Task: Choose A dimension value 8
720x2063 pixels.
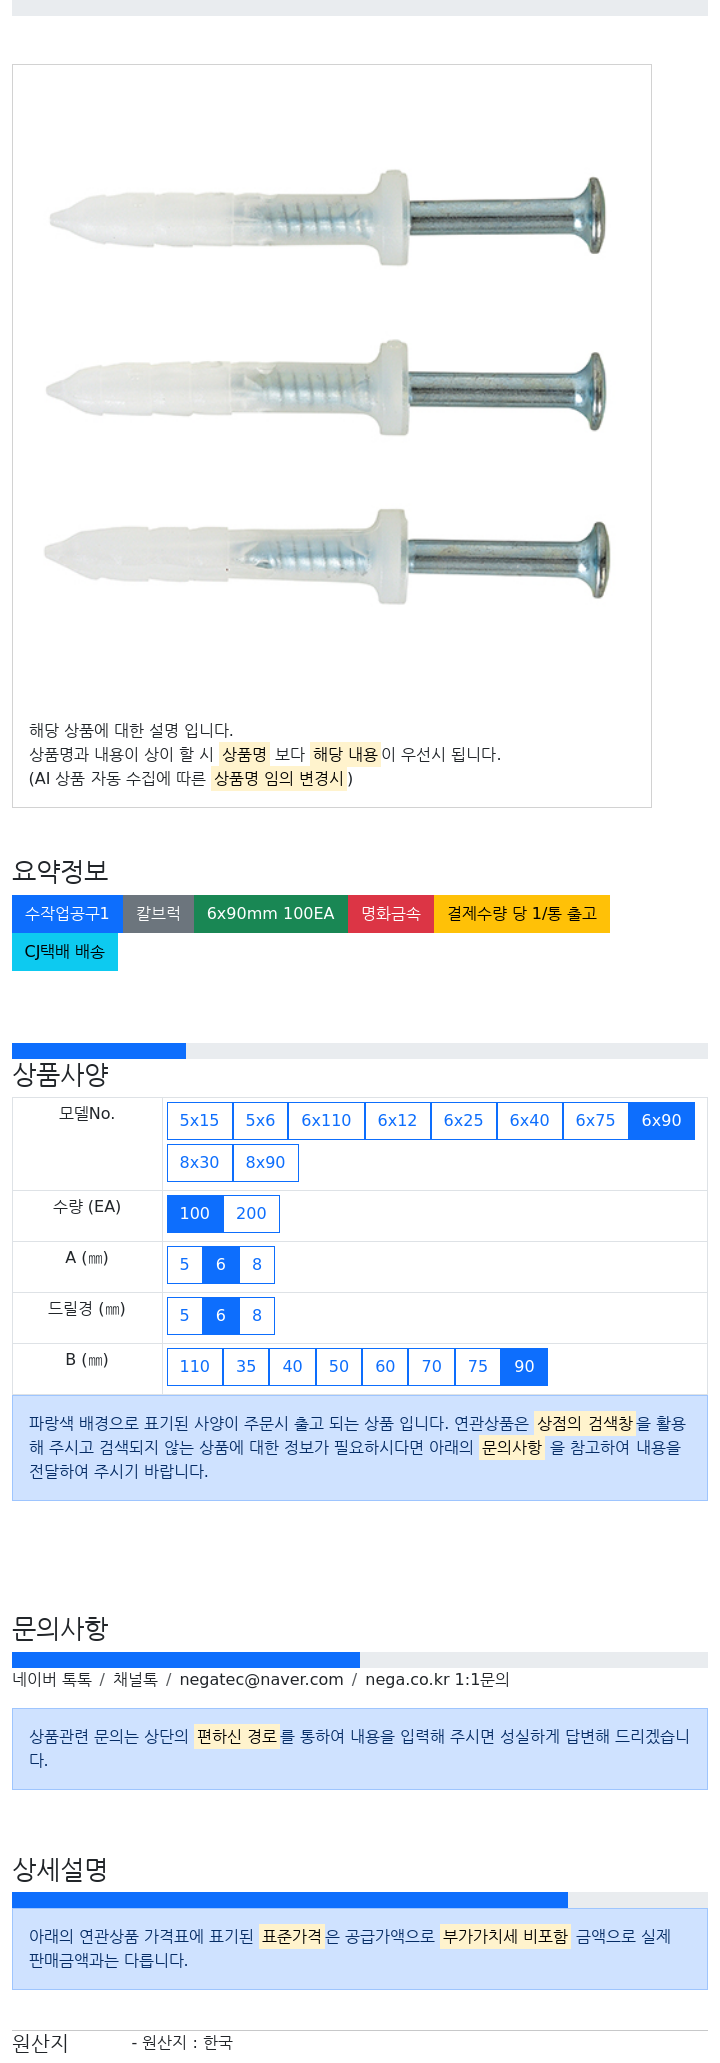Action: coord(257,1265)
